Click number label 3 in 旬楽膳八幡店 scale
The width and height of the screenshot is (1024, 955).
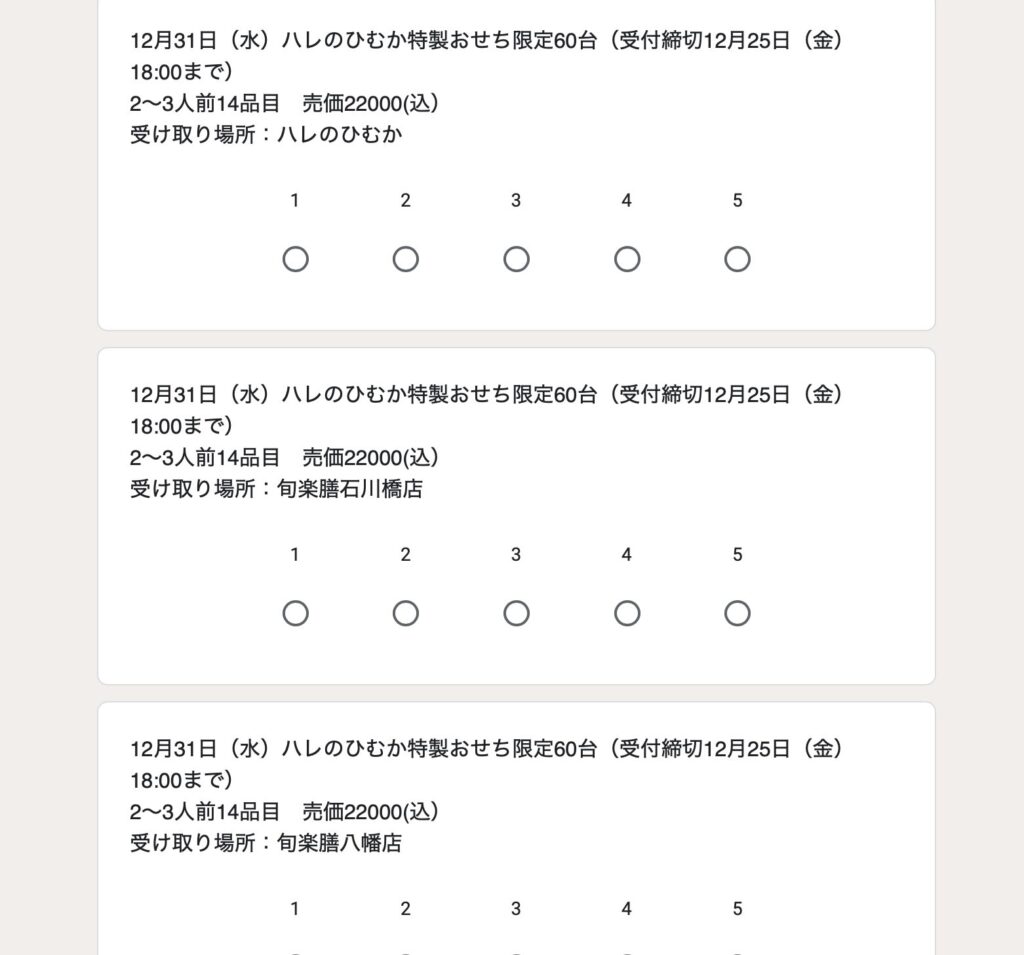point(516,909)
